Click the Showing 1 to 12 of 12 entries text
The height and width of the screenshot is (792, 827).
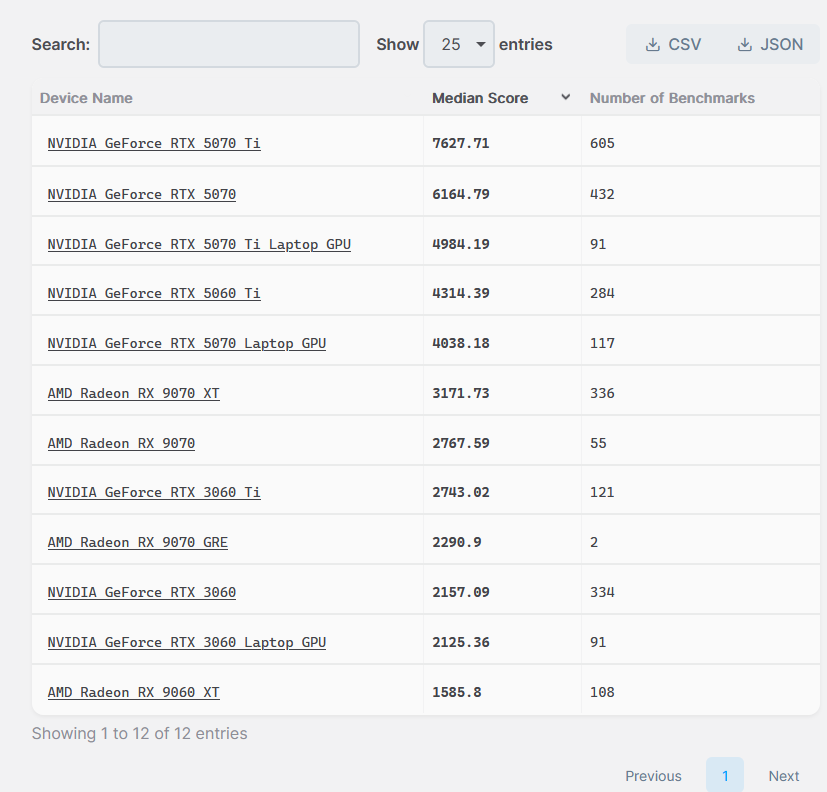tap(139, 733)
